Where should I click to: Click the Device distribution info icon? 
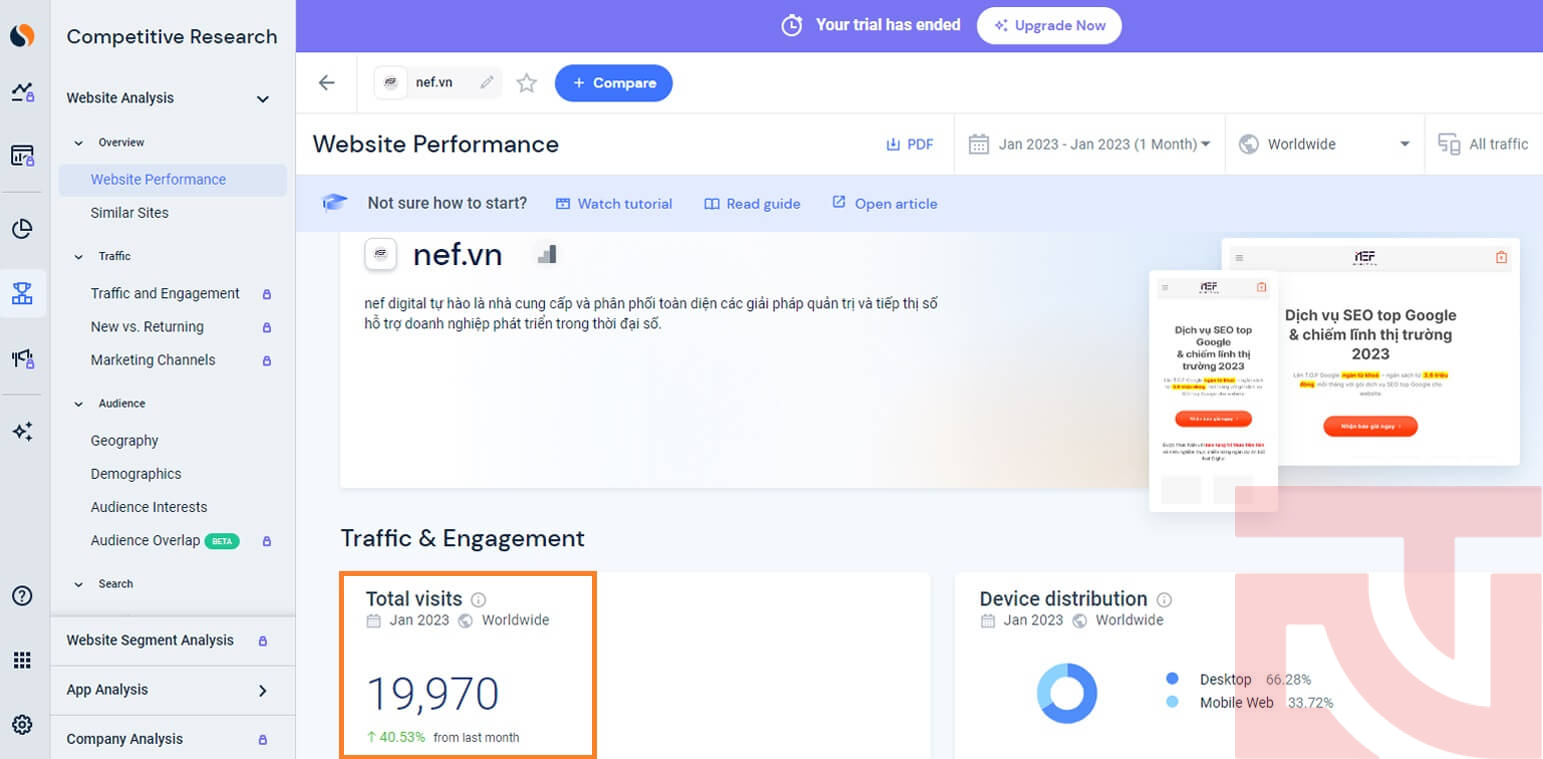pyautogui.click(x=1164, y=600)
